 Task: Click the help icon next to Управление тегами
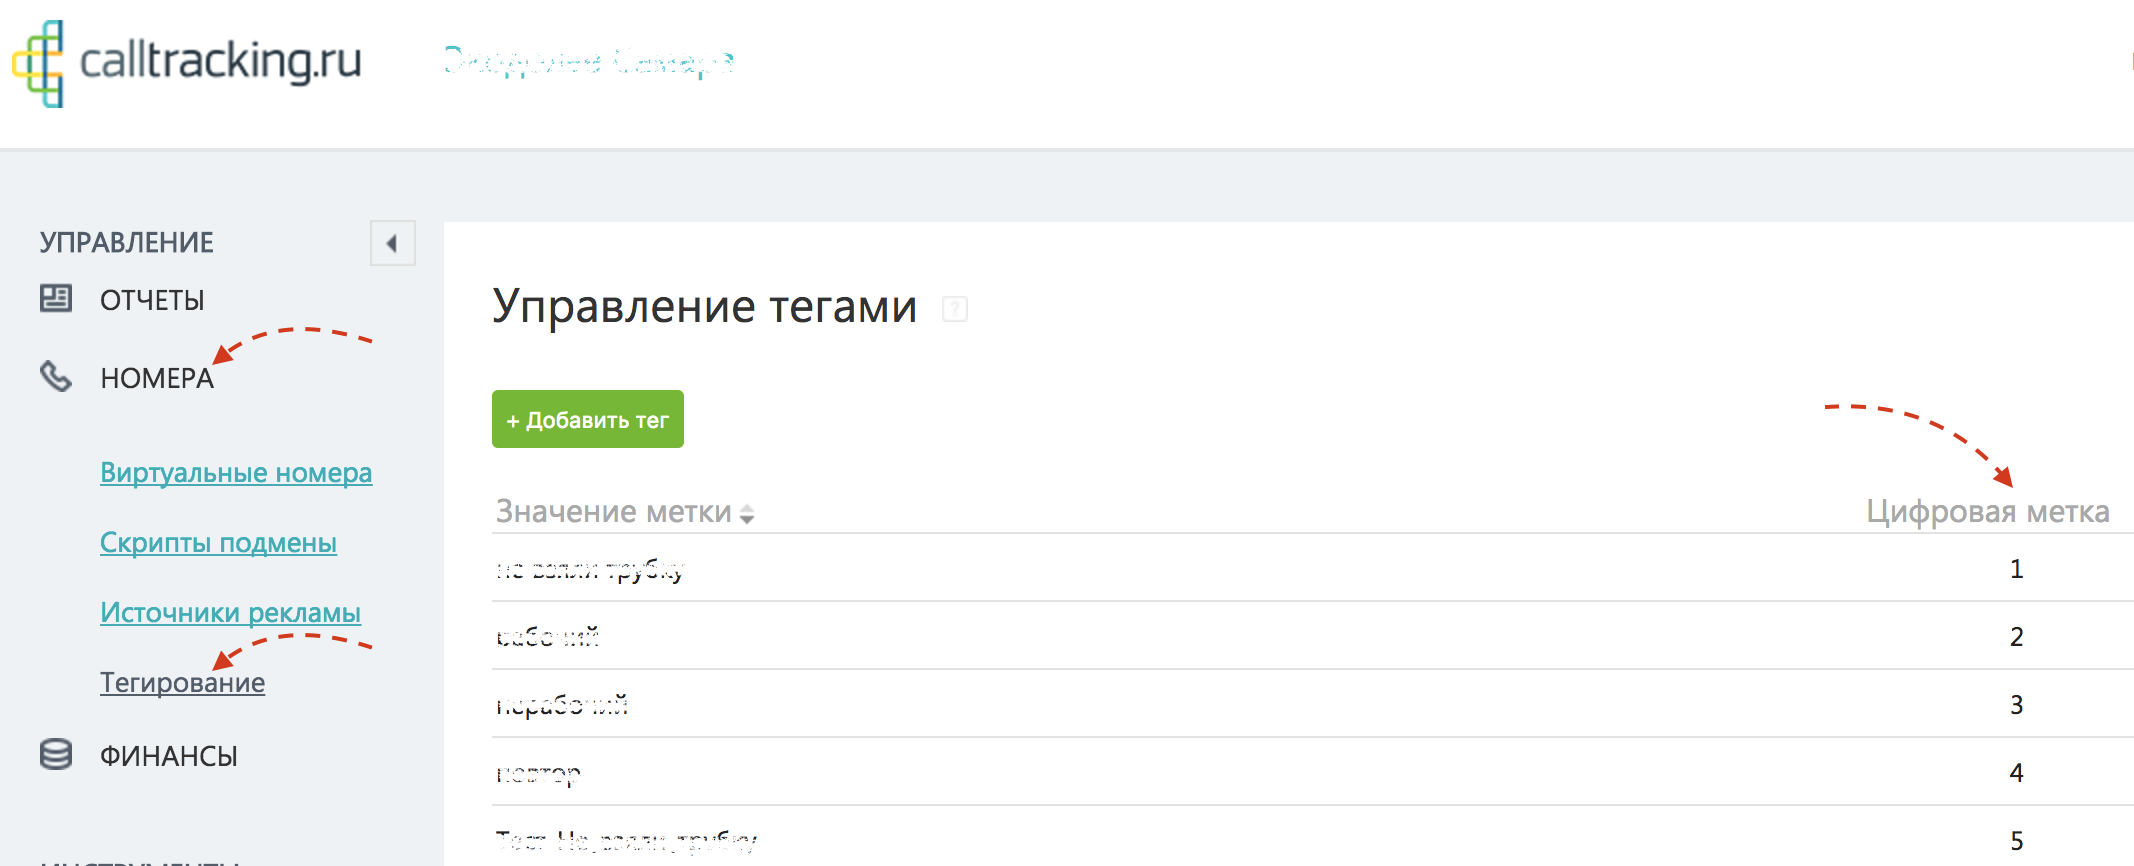coord(955,309)
